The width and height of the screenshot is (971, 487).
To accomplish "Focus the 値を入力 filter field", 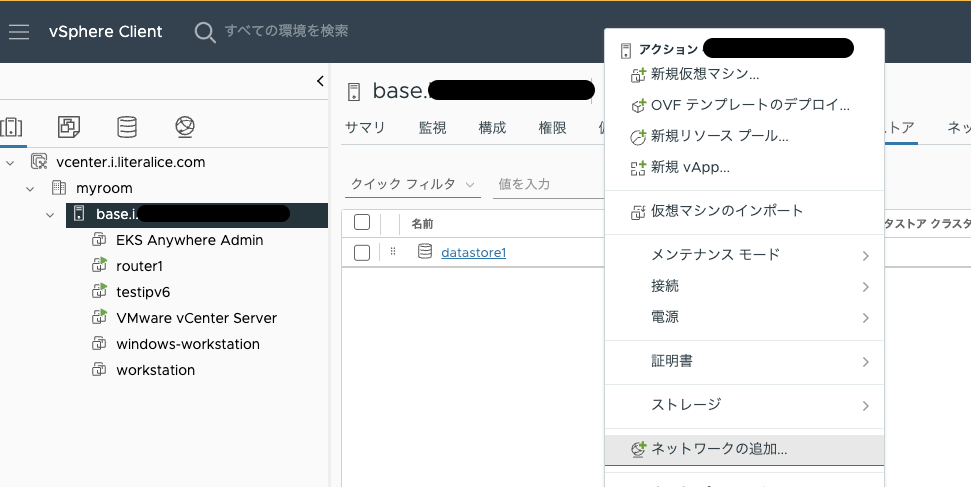I will click(547, 185).
